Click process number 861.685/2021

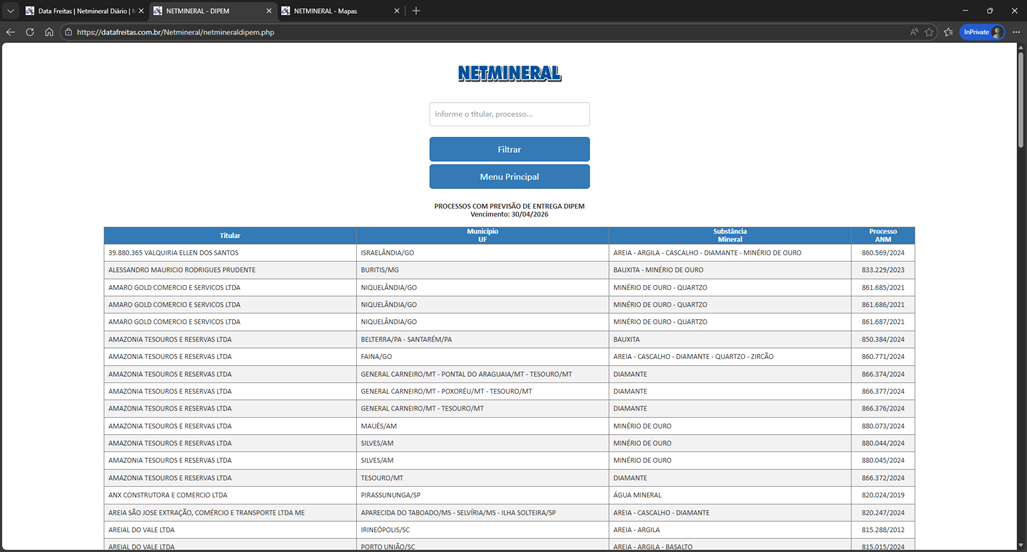click(883, 287)
